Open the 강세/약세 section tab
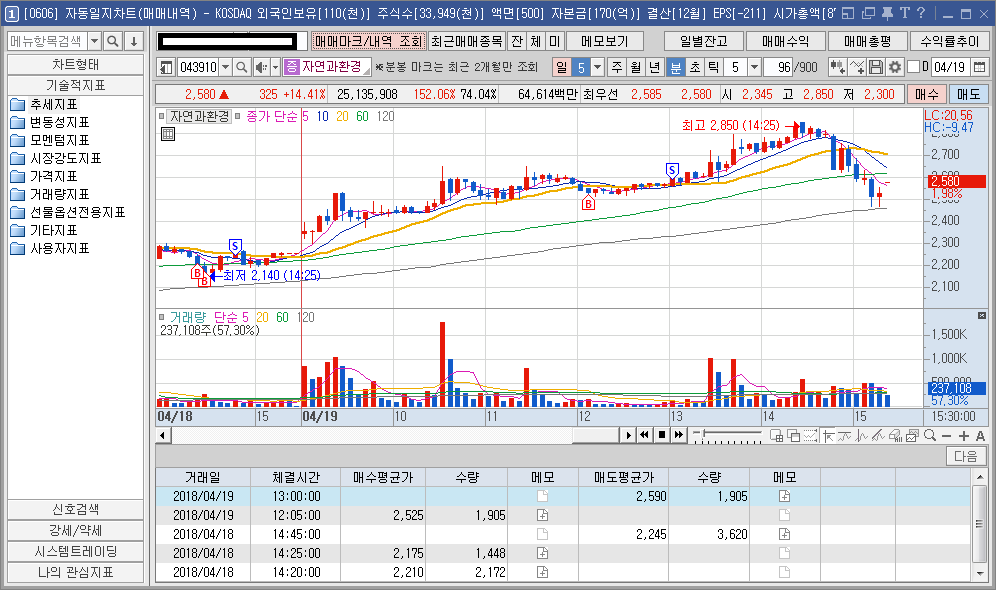This screenshot has height=590, width=996. pyautogui.click(x=76, y=530)
